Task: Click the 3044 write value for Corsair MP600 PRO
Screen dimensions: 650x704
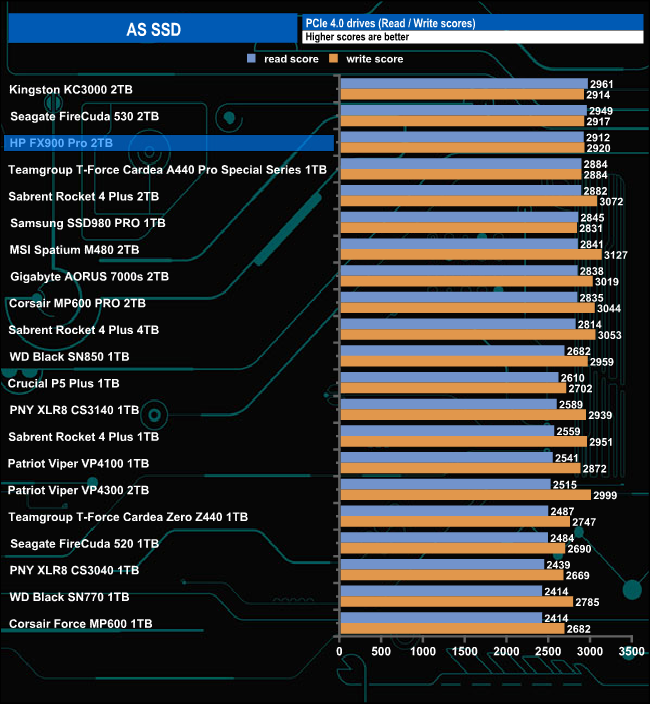Action: 609,308
